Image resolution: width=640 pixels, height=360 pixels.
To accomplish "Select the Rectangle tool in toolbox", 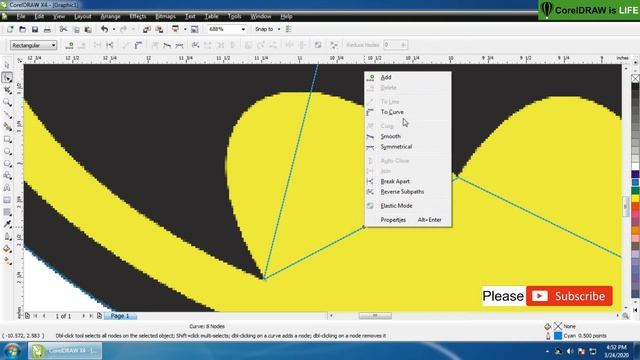I will pos(7,139).
